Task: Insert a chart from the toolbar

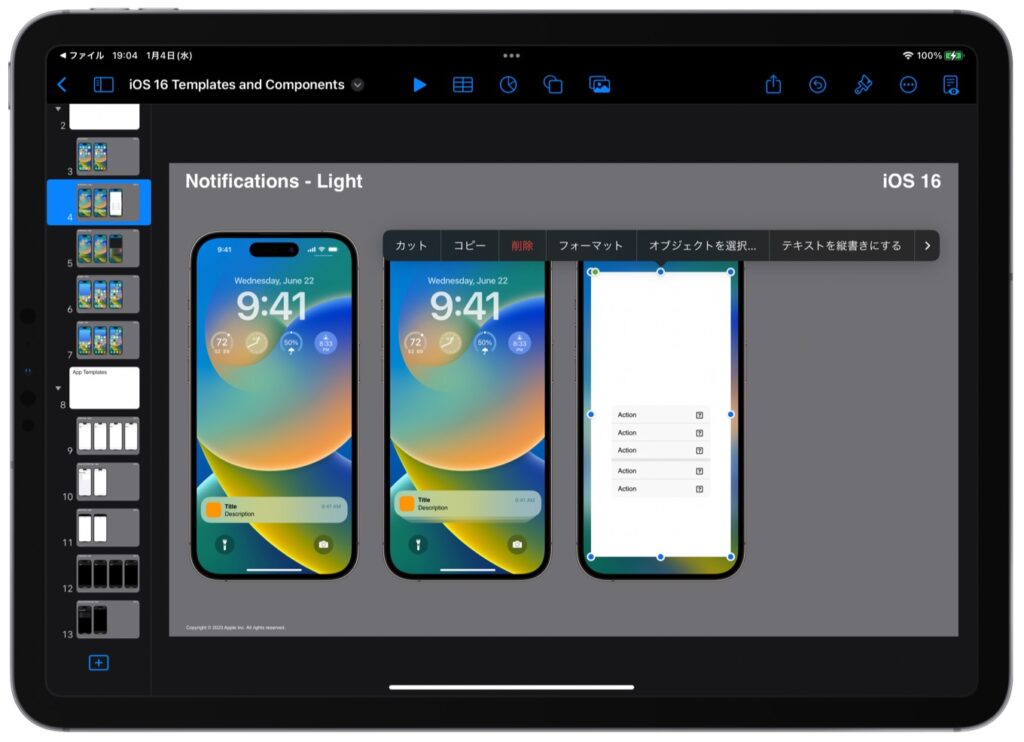Action: pyautogui.click(x=508, y=85)
